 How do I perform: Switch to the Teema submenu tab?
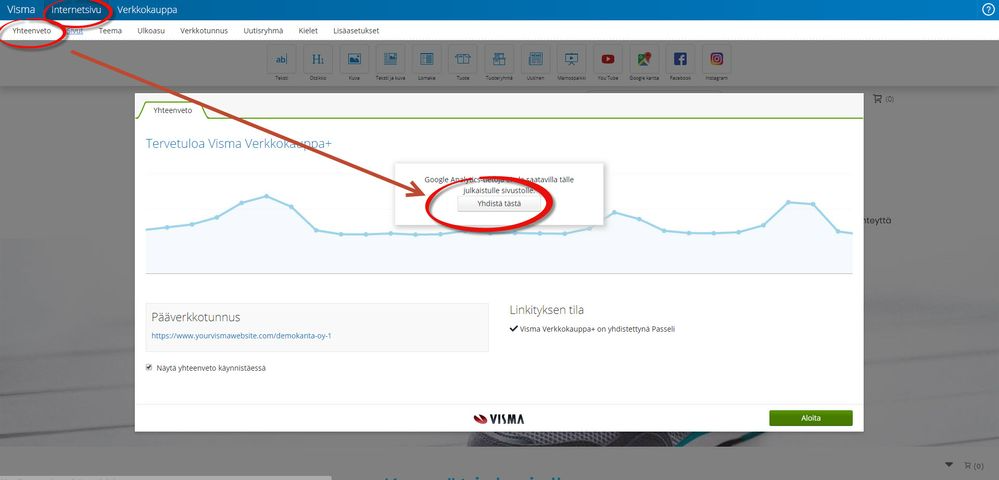(110, 30)
